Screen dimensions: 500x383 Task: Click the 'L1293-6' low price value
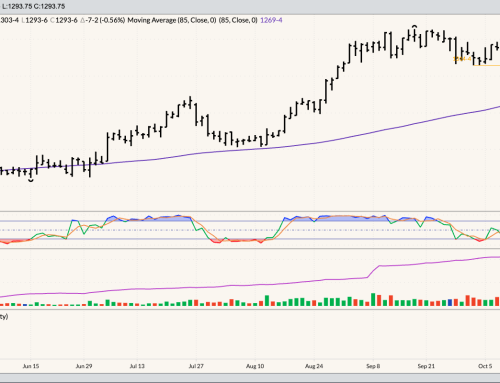point(35,20)
